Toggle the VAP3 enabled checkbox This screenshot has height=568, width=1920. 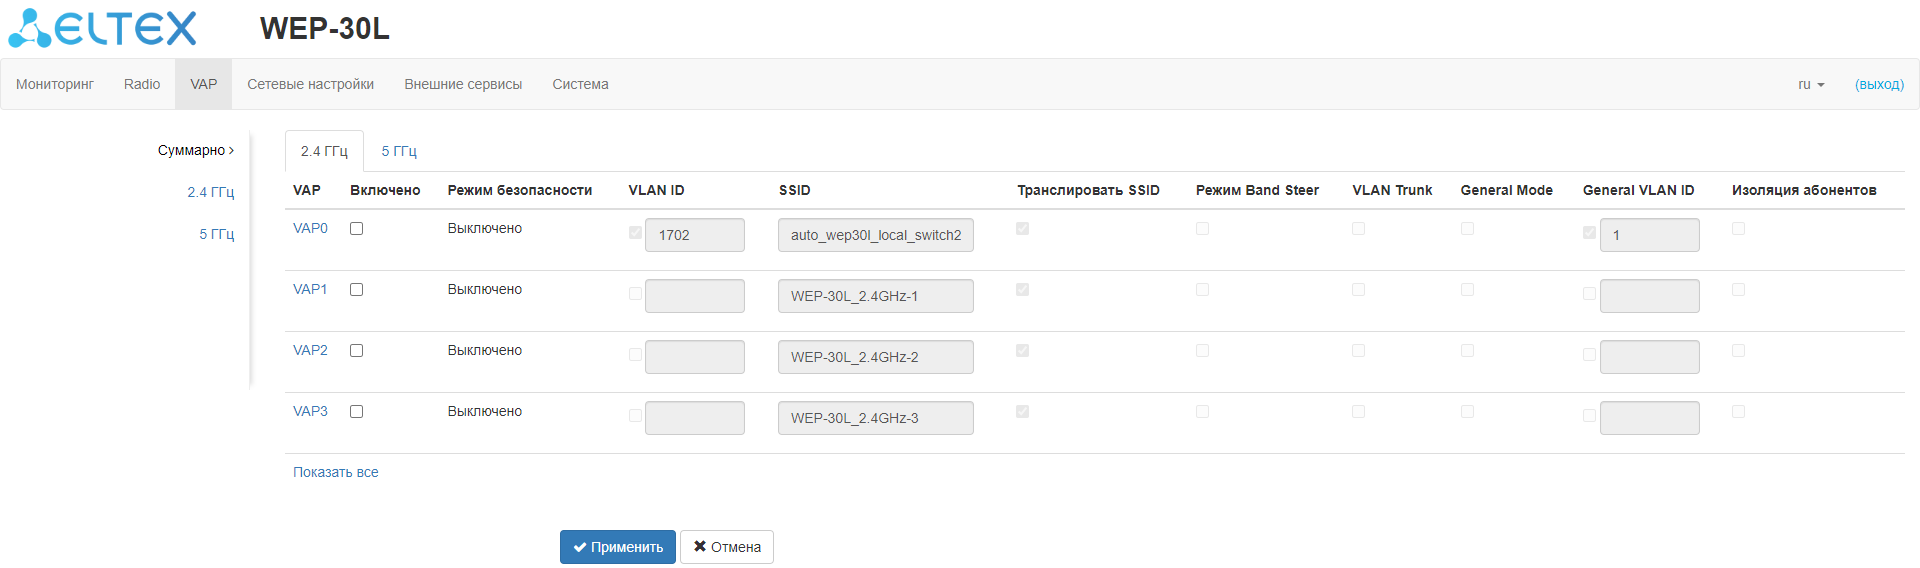point(356,412)
